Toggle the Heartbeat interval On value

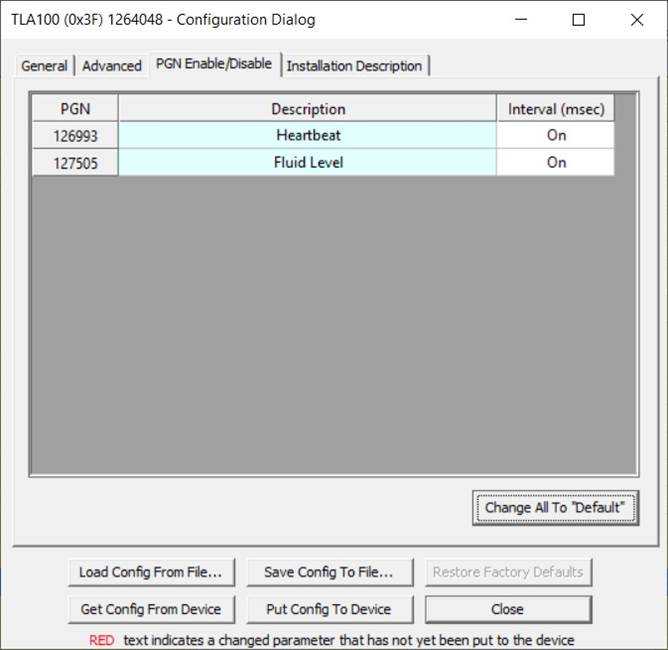[555, 135]
